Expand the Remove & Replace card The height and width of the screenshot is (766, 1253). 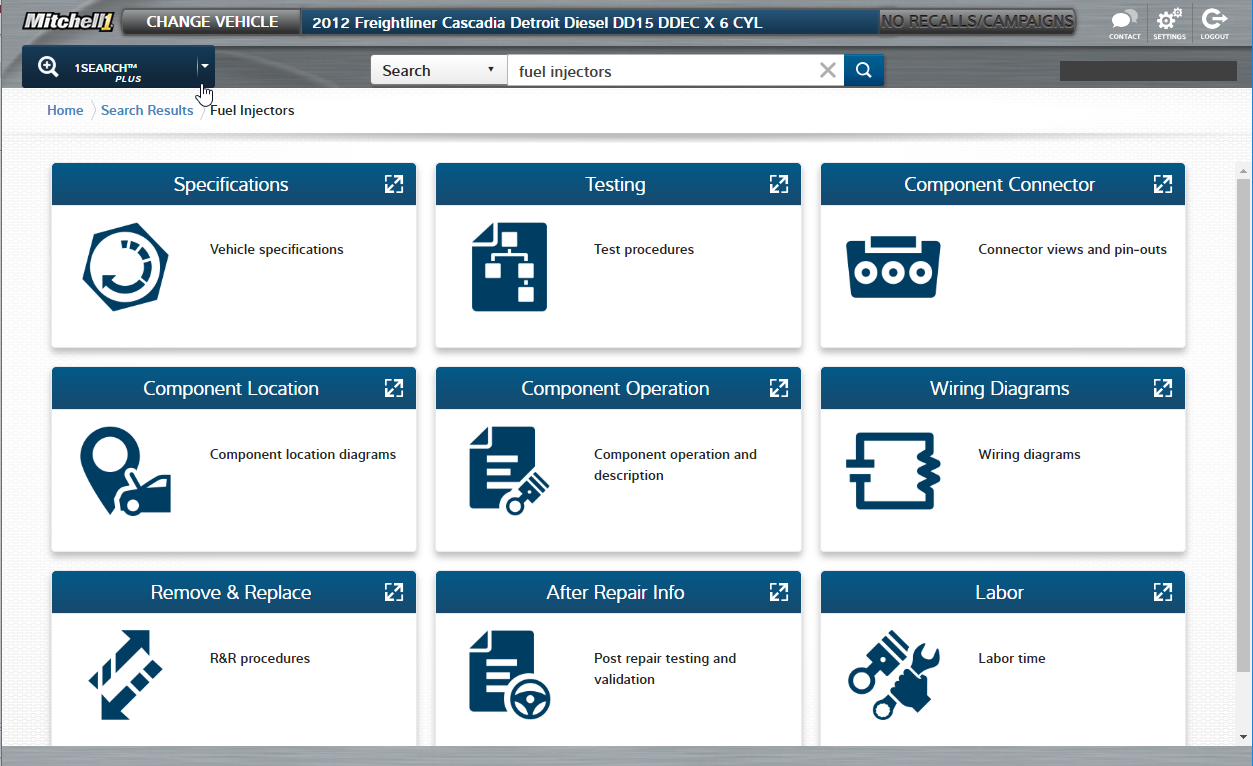click(393, 592)
